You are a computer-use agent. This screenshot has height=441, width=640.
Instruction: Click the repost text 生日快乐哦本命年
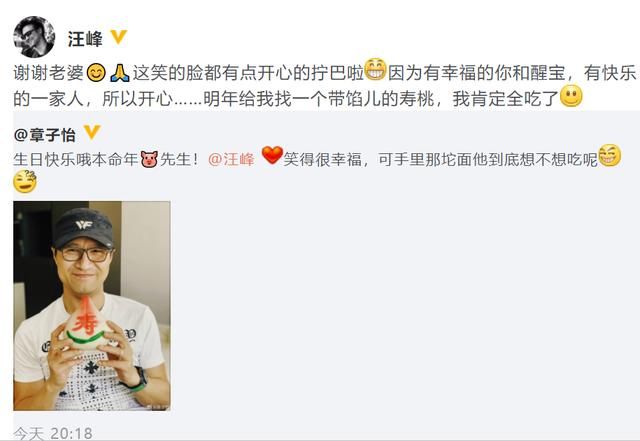coord(76,159)
